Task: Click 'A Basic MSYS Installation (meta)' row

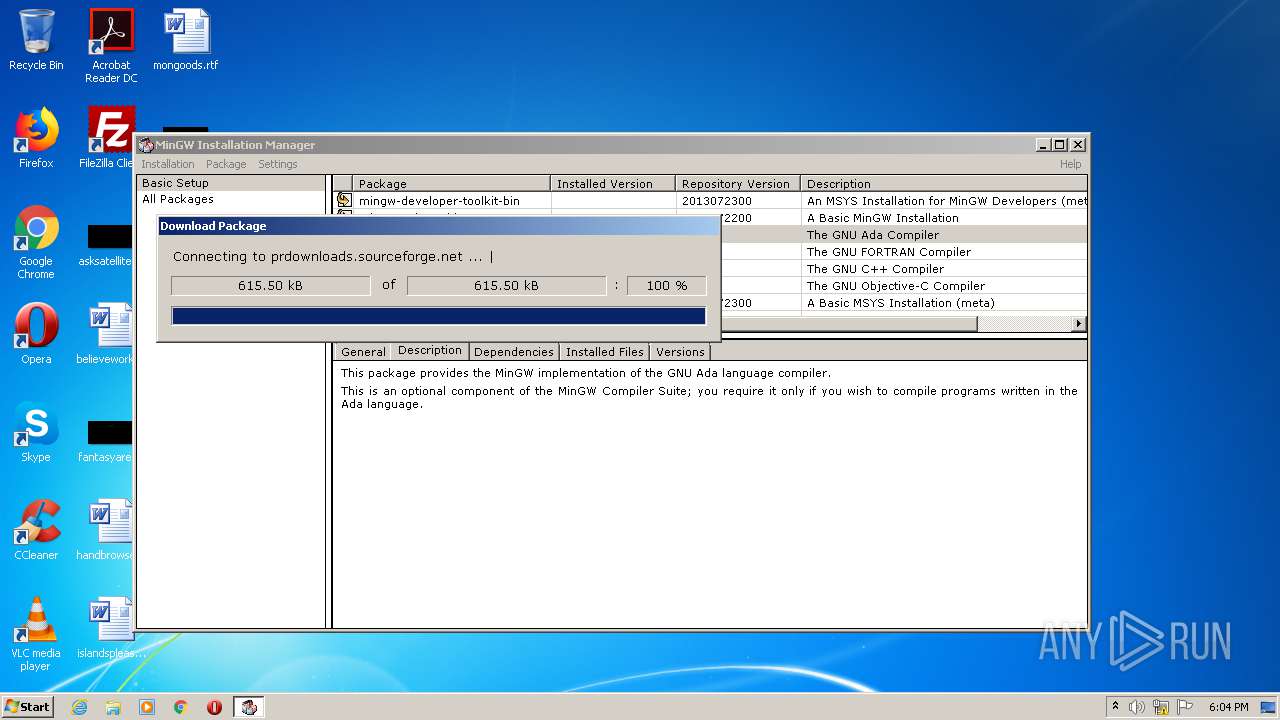Action: (901, 303)
